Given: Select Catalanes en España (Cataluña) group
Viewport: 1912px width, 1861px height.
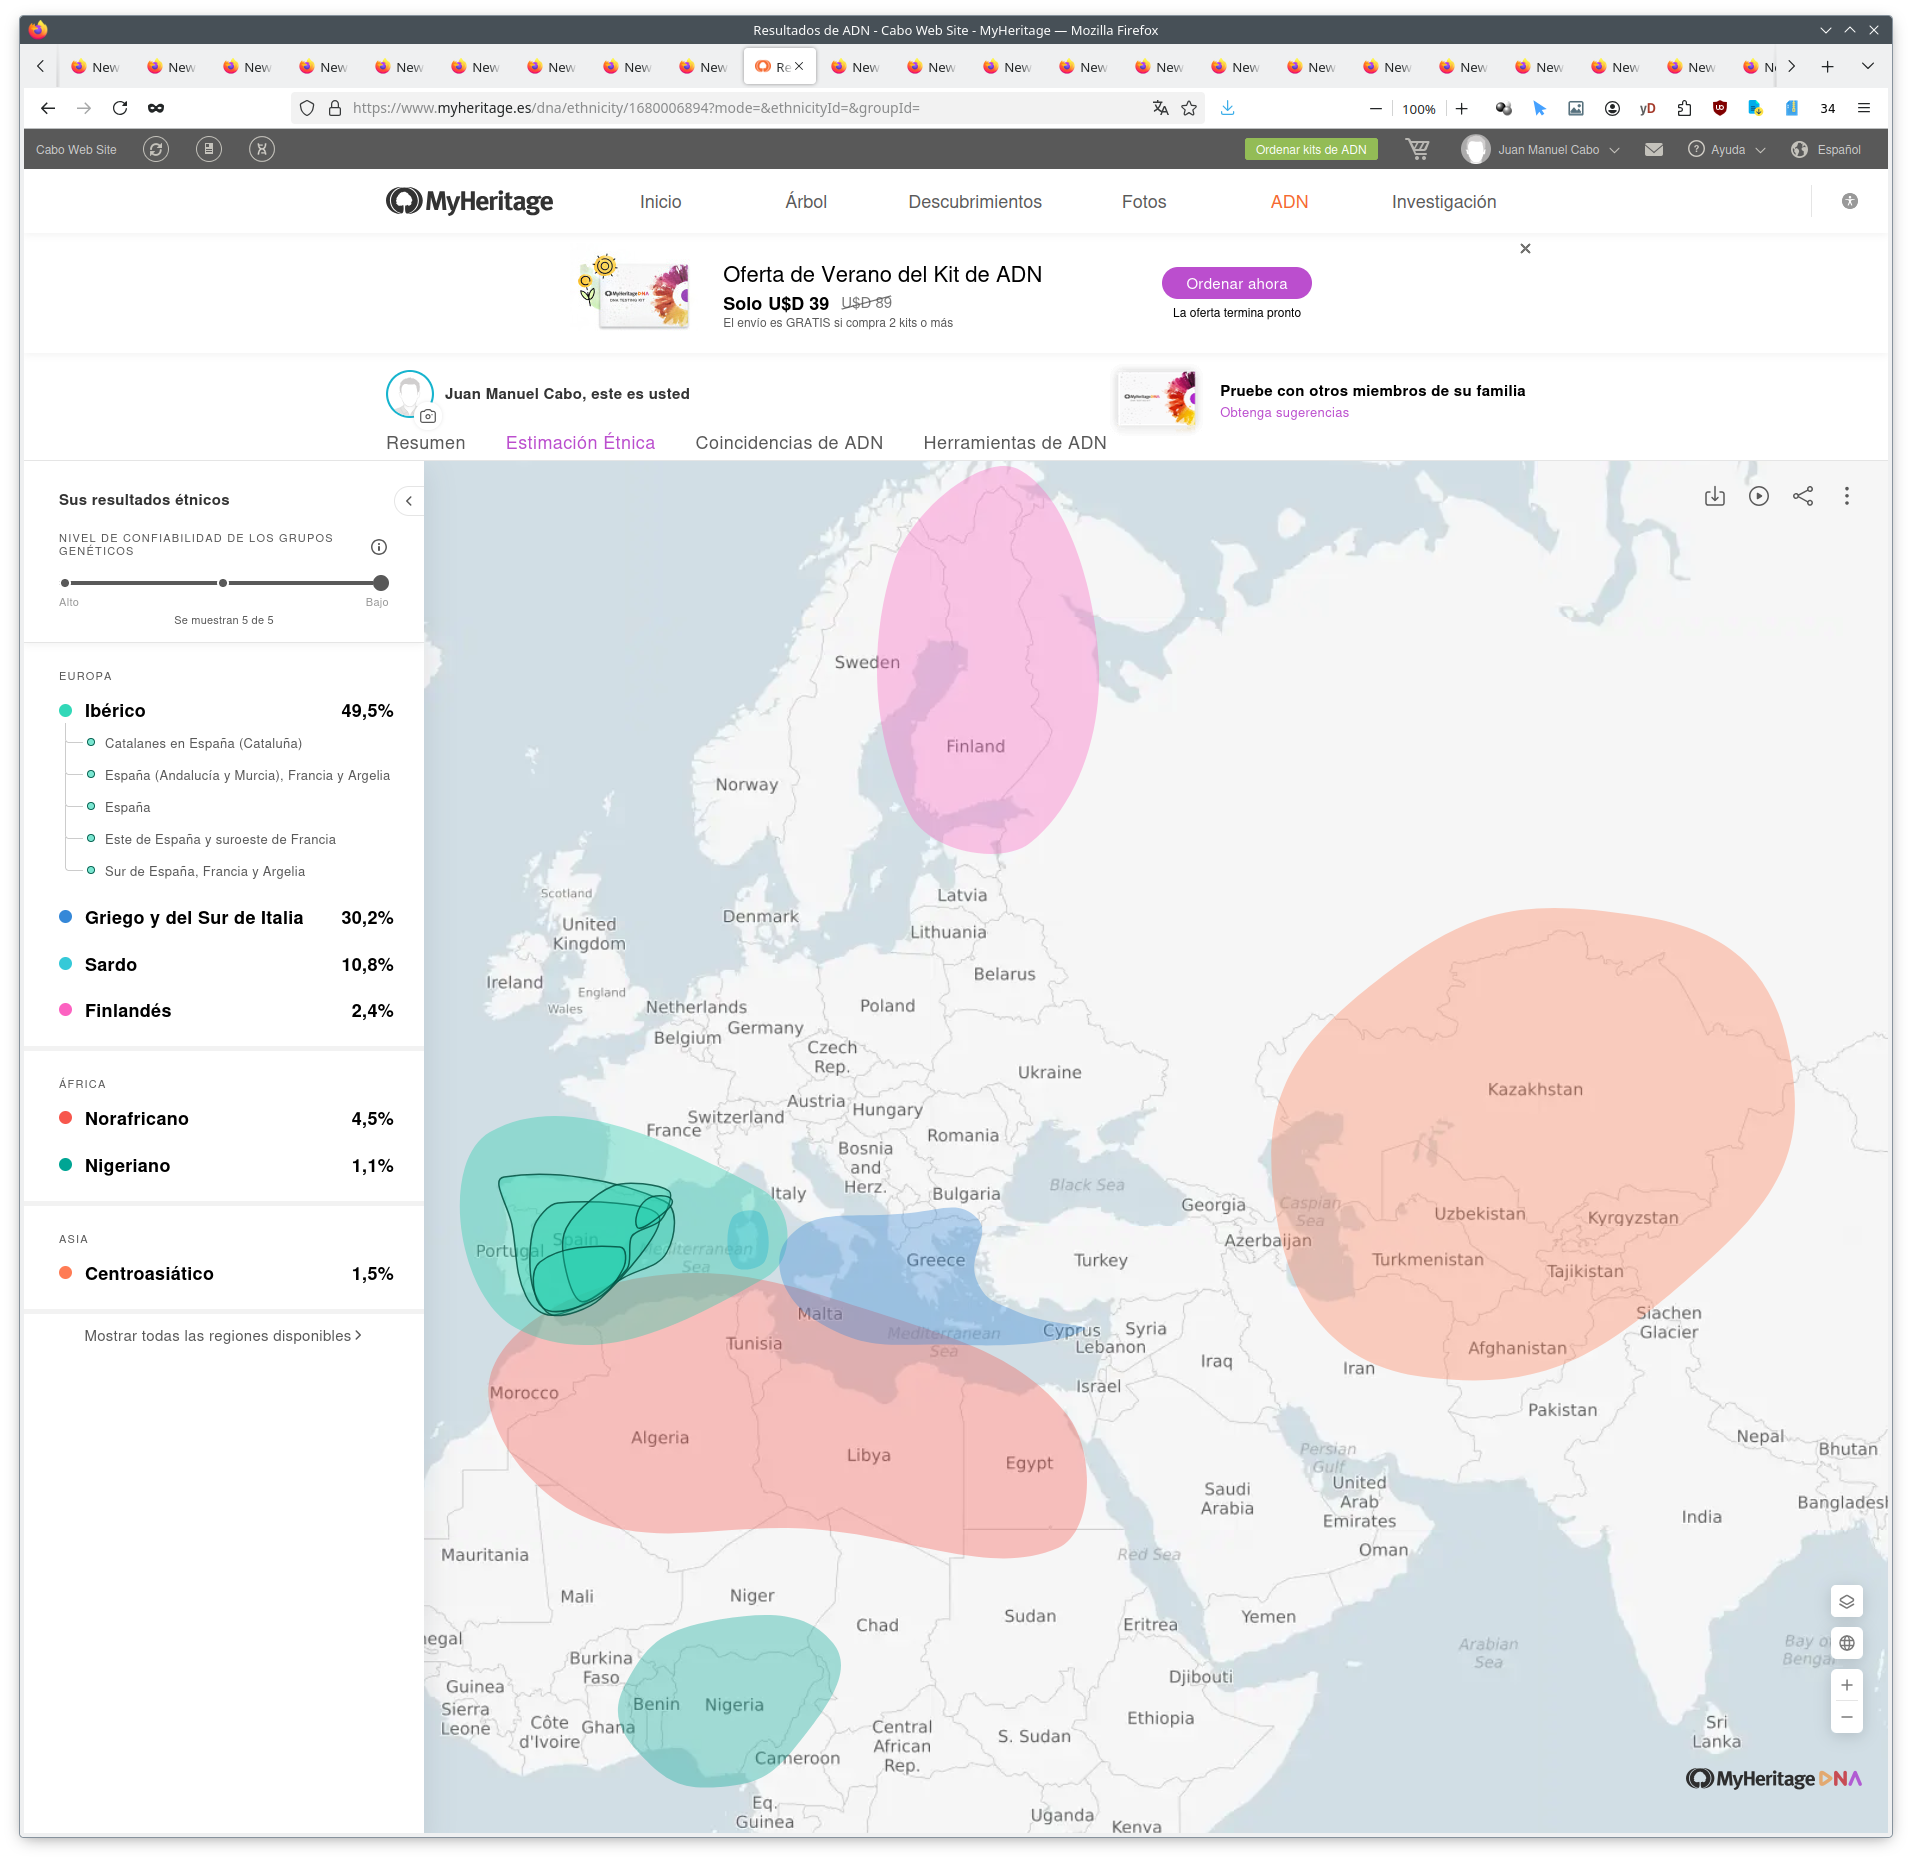Looking at the screenshot, I should tap(203, 744).
